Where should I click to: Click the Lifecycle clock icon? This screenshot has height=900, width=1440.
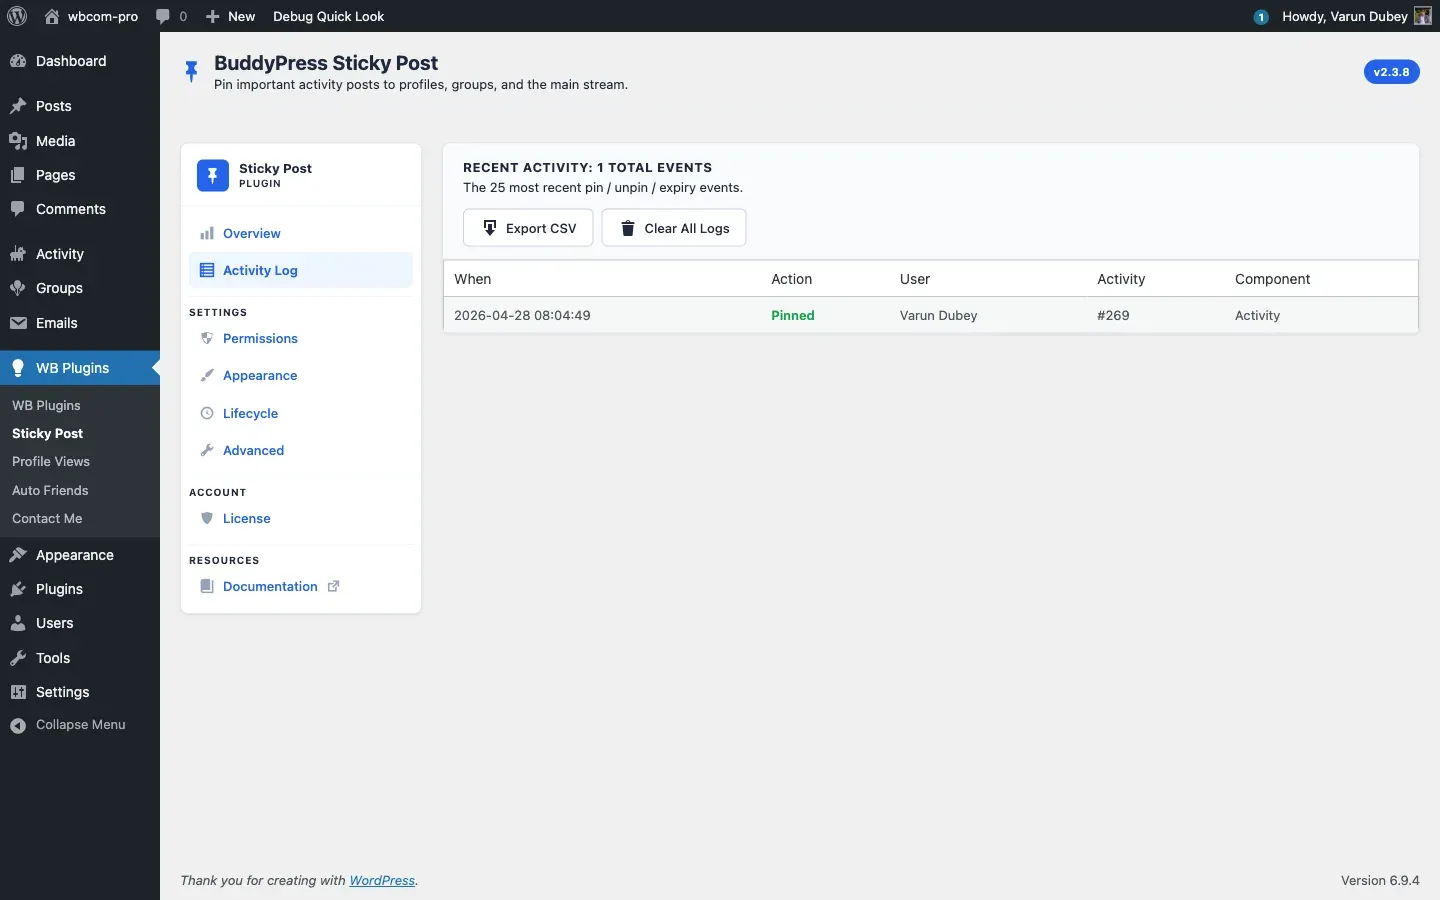207,413
